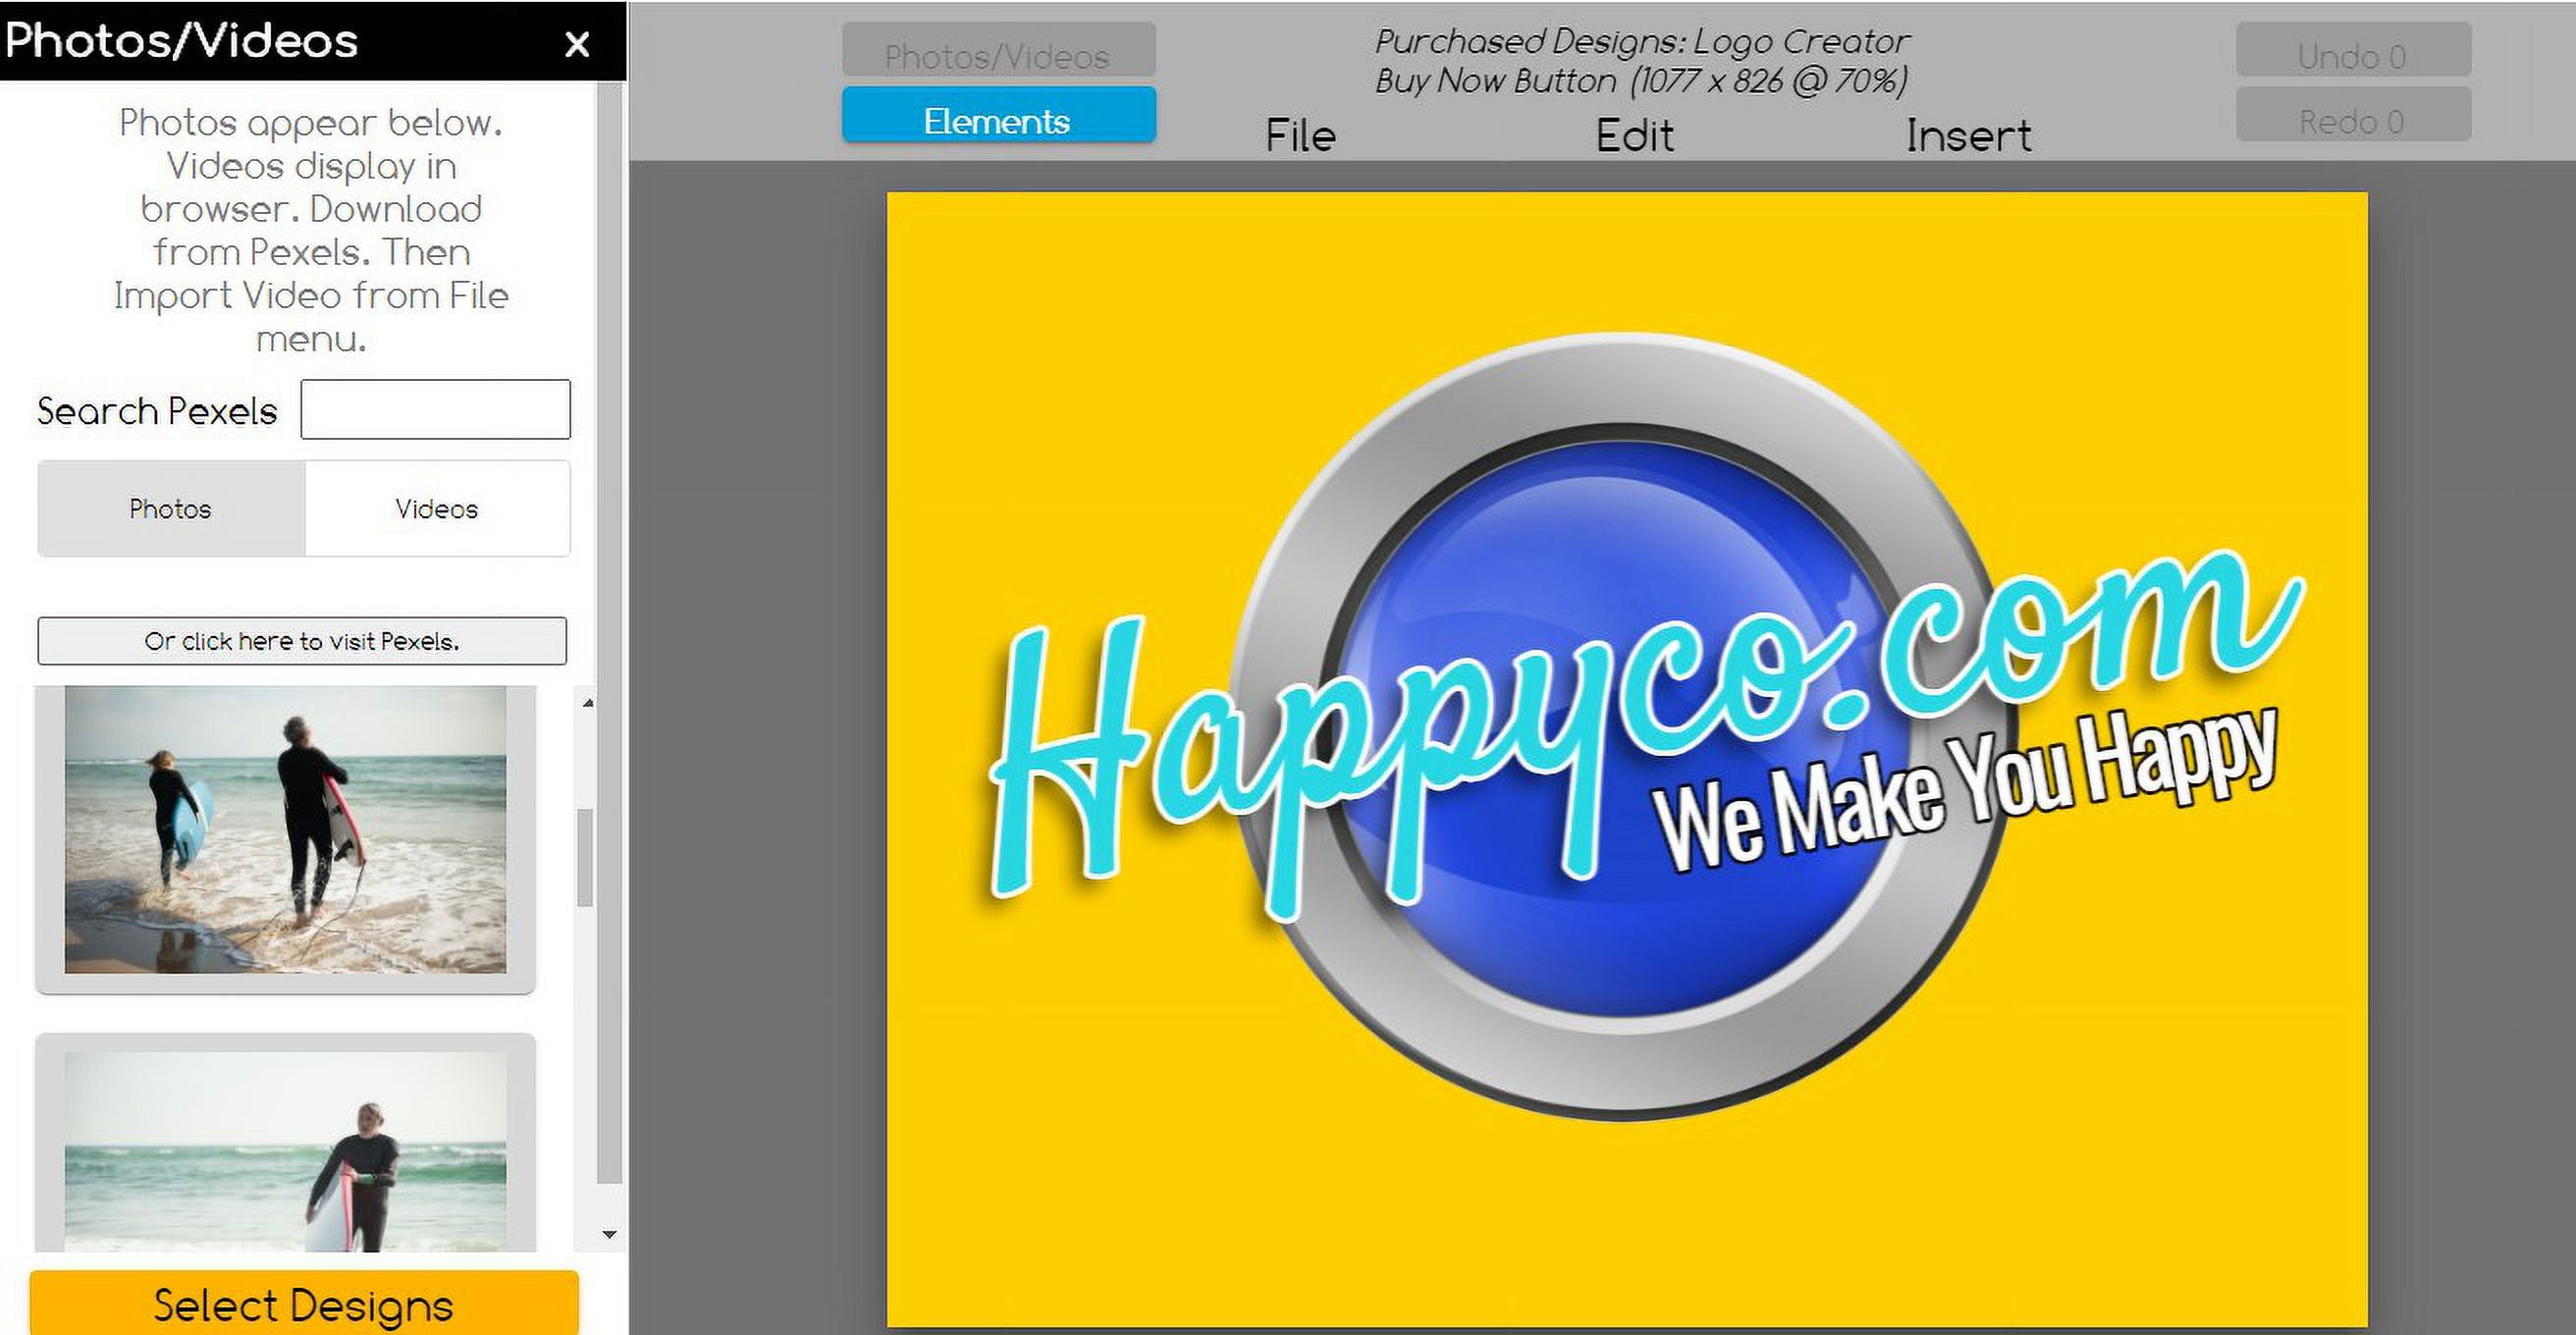Close the Photos/Videos panel with X
Image resolution: width=2576 pixels, height=1335 pixels.
pyautogui.click(x=576, y=44)
